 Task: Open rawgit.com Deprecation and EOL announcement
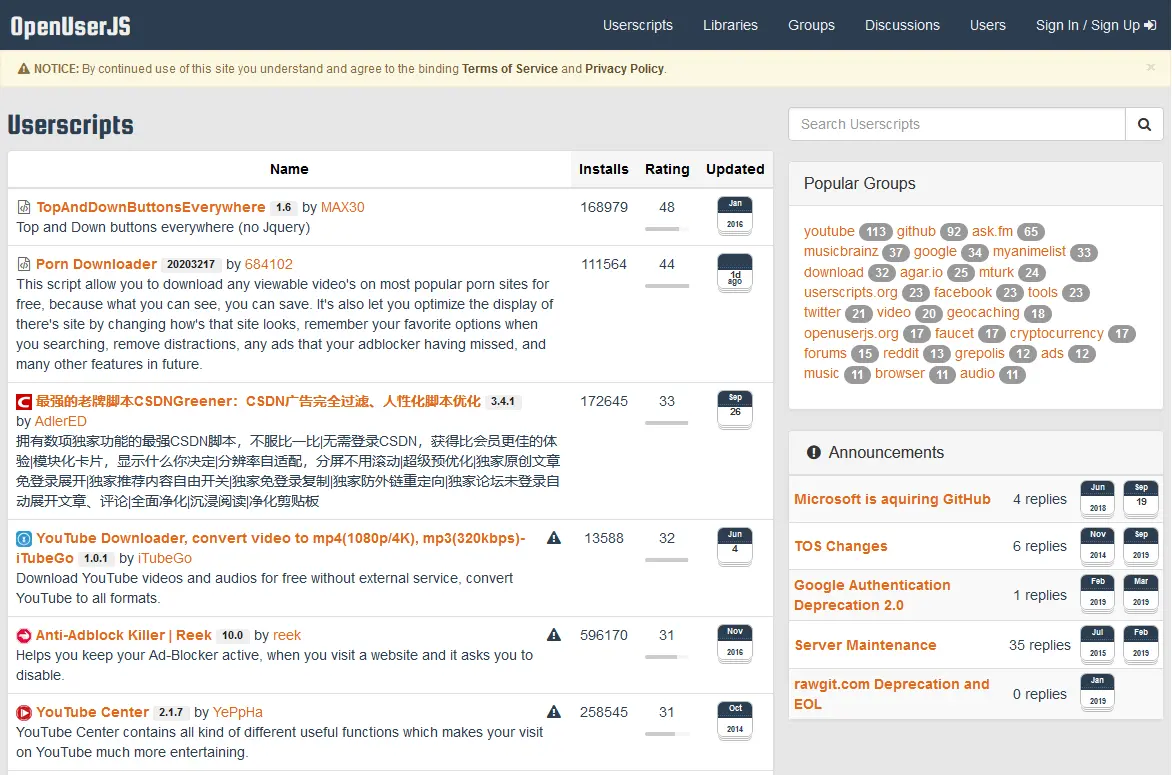(x=891, y=694)
